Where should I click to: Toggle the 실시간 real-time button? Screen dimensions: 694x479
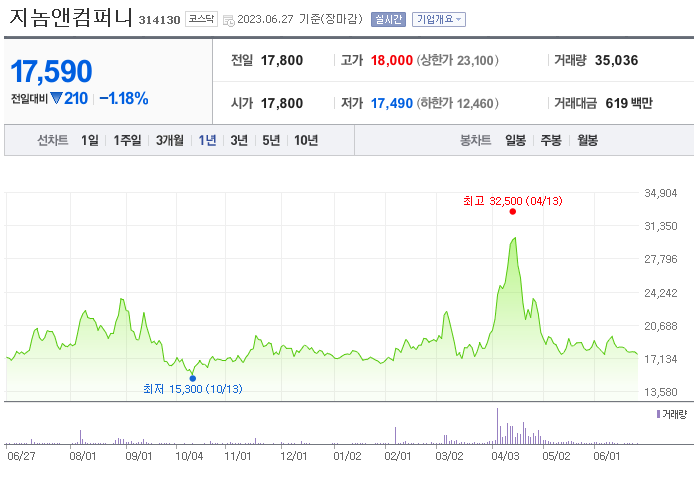[388, 19]
